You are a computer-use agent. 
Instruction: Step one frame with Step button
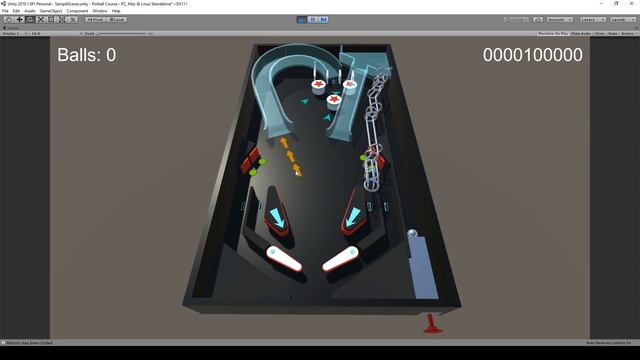(x=323, y=20)
